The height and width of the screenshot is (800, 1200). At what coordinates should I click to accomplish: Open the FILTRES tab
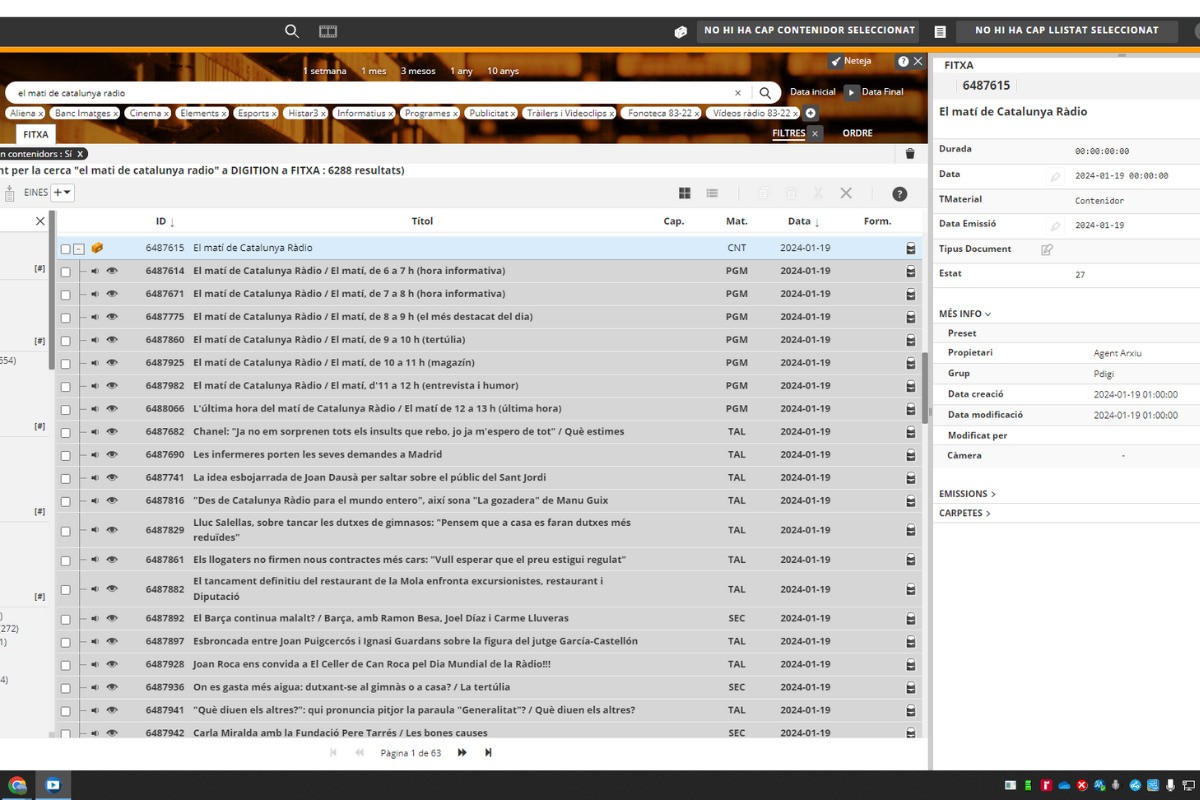coord(789,133)
